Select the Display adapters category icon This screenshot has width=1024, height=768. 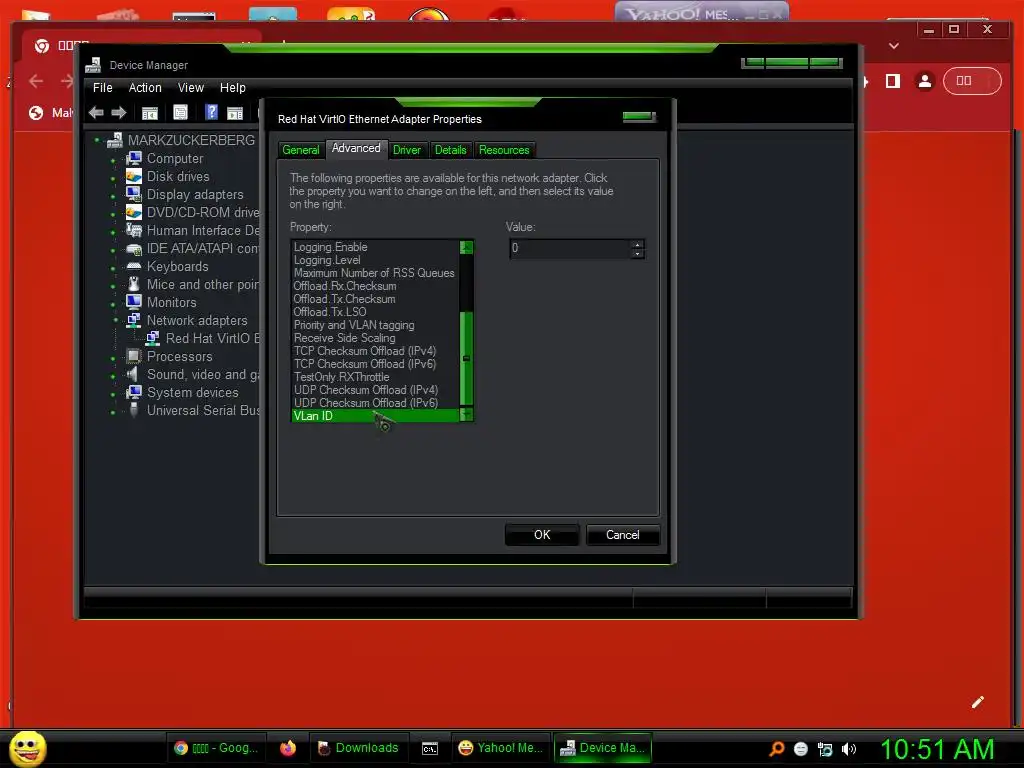tap(134, 194)
